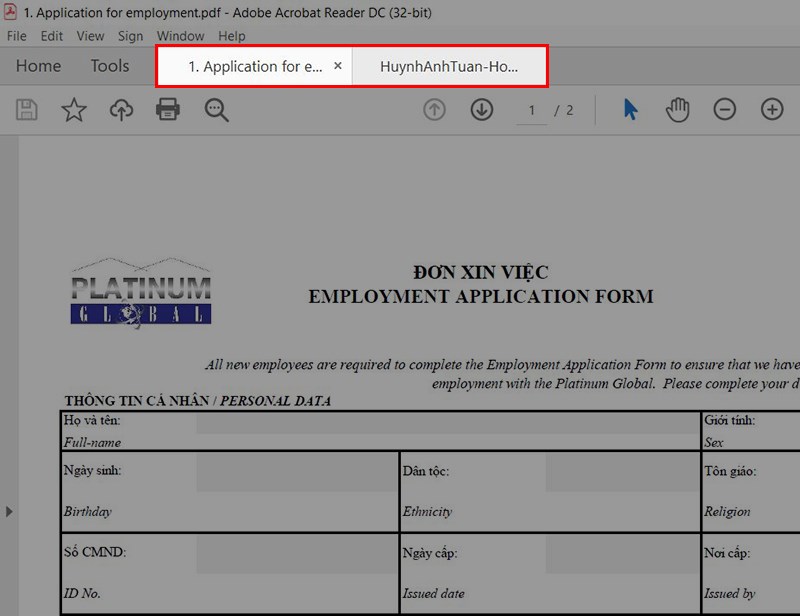The height and width of the screenshot is (616, 800).
Task: Switch to the Tools tab
Action: coord(109,66)
